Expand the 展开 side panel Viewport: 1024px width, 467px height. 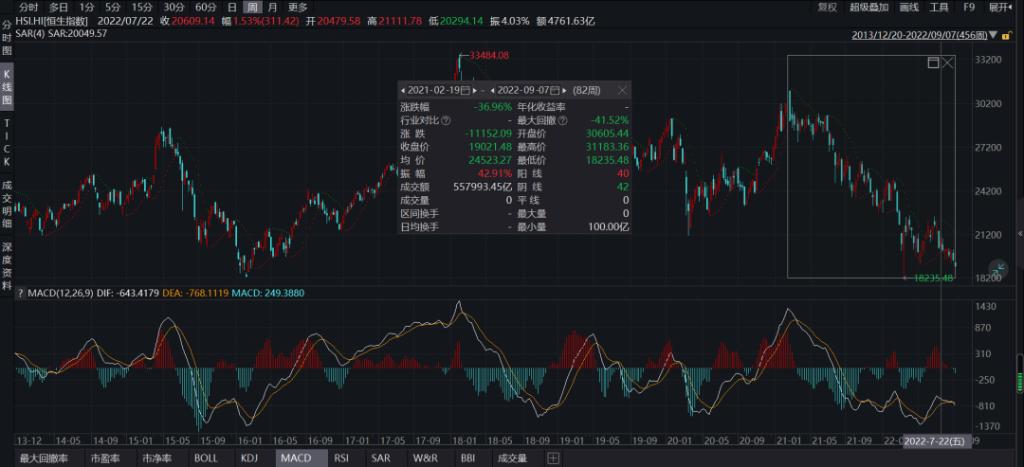coord(999,7)
